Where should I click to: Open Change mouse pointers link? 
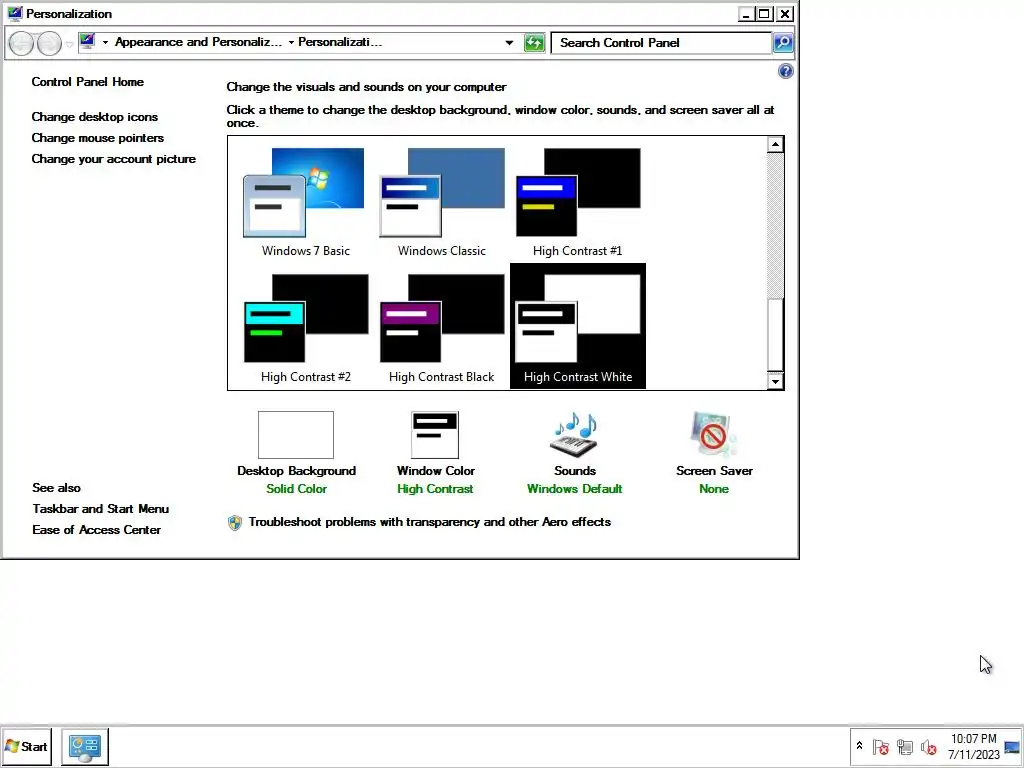[x=97, y=138]
